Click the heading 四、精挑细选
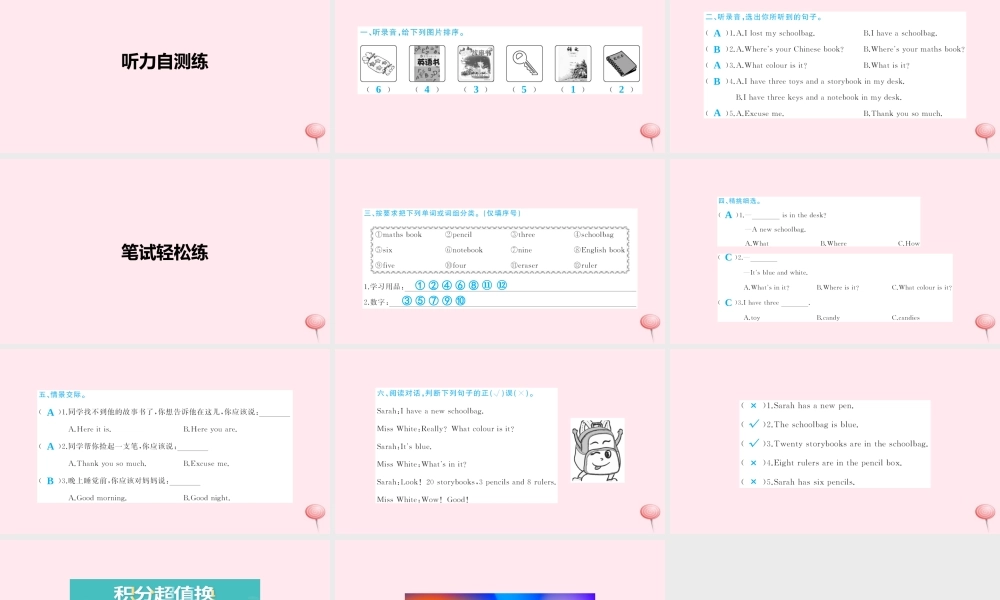Image resolution: width=1000 pixels, height=600 pixels. [739, 201]
